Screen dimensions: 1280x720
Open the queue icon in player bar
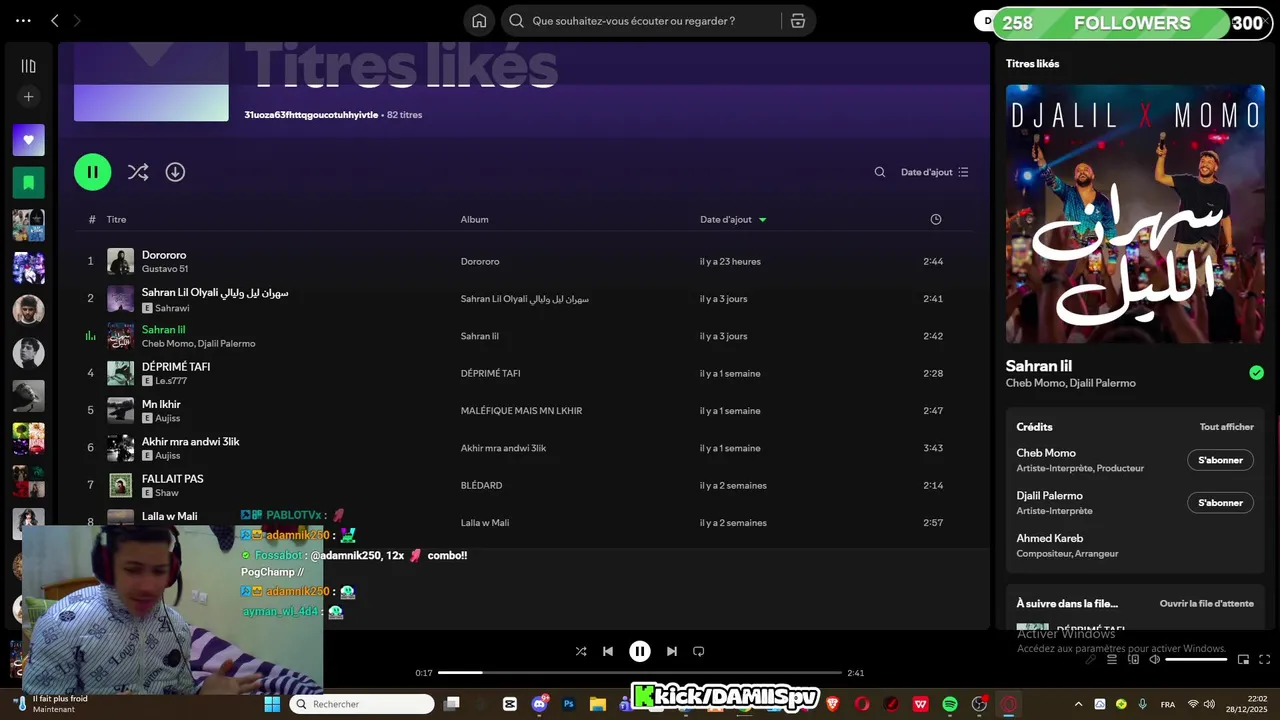tap(1112, 659)
